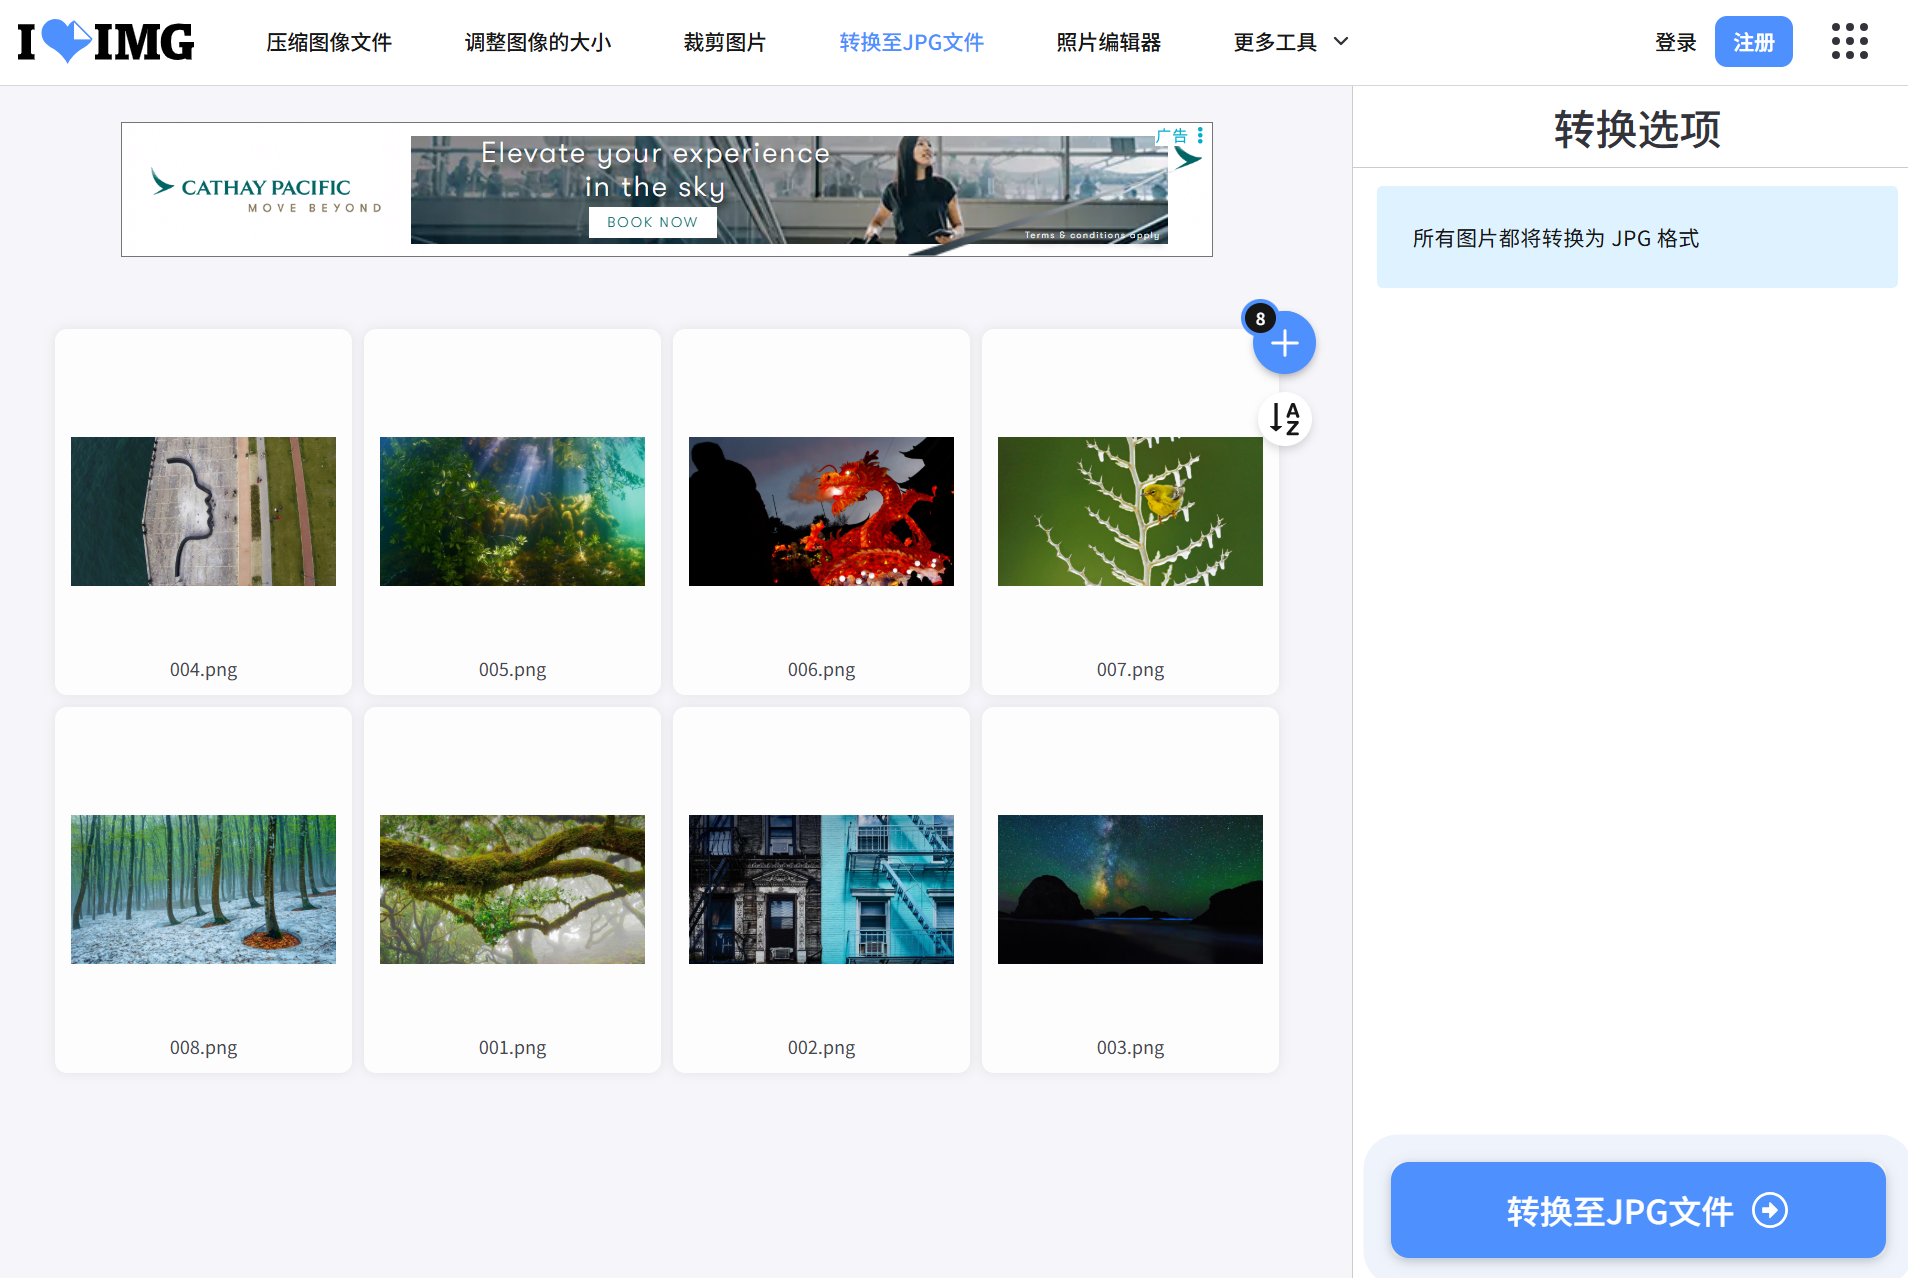Image resolution: width=1908 pixels, height=1278 pixels.
Task: Click the ad dismiss arrow icon
Action: point(1189,158)
